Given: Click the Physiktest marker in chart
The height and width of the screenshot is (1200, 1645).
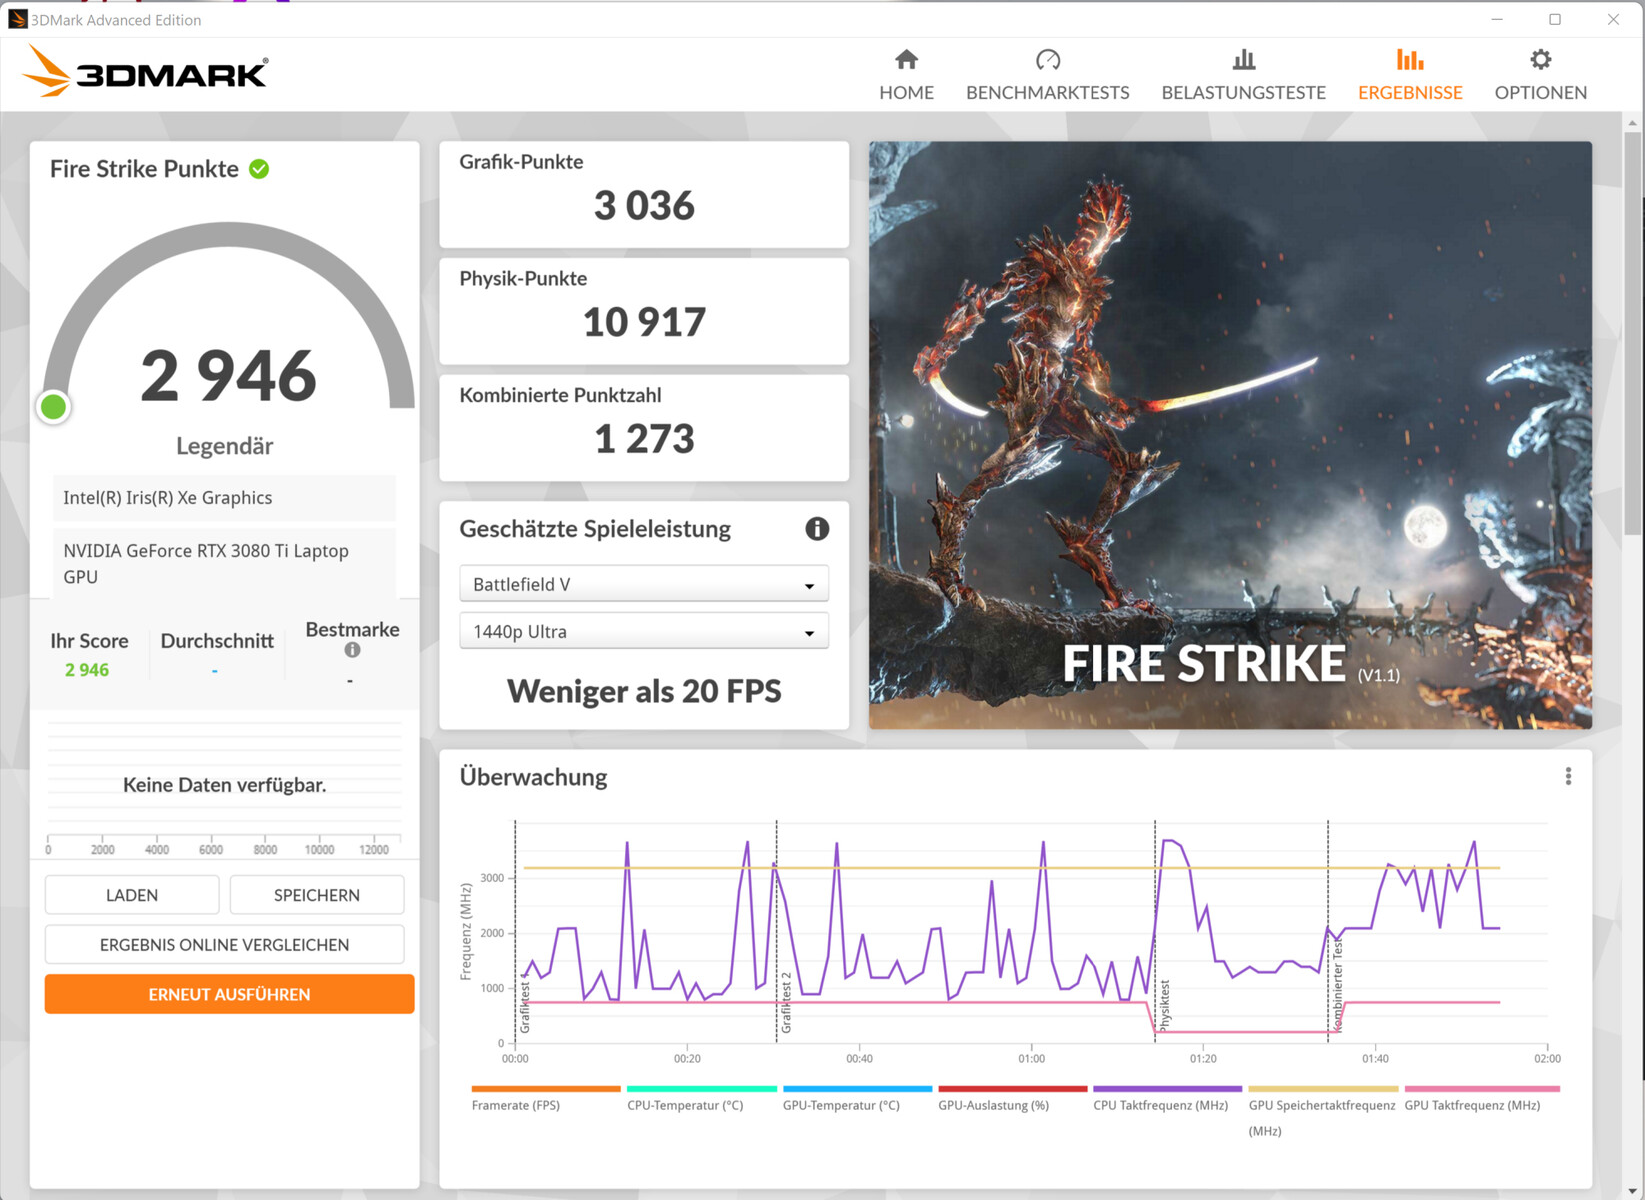Looking at the screenshot, I should click(1164, 1005).
